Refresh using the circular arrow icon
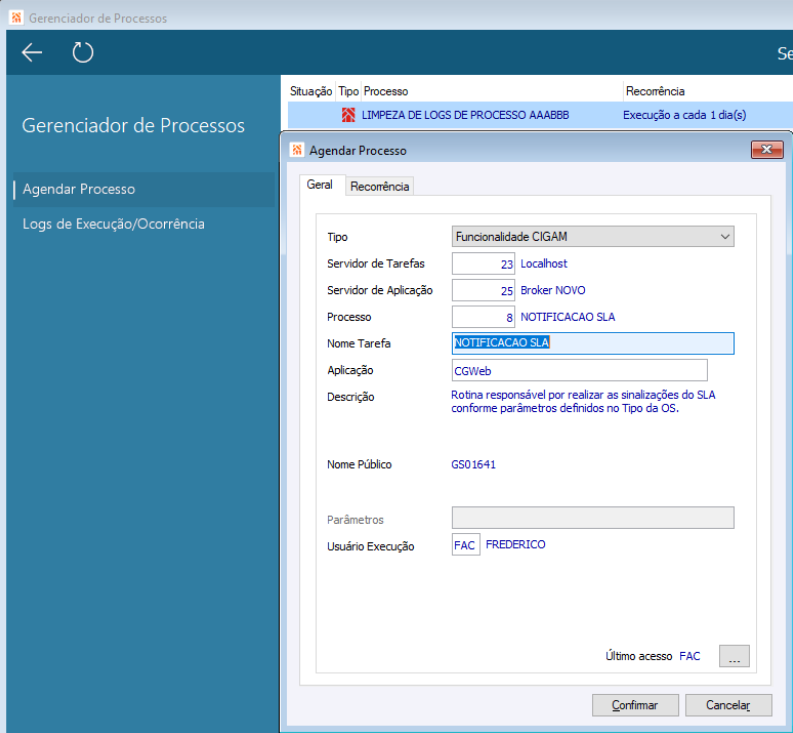This screenshot has height=733, width=793. tap(82, 53)
